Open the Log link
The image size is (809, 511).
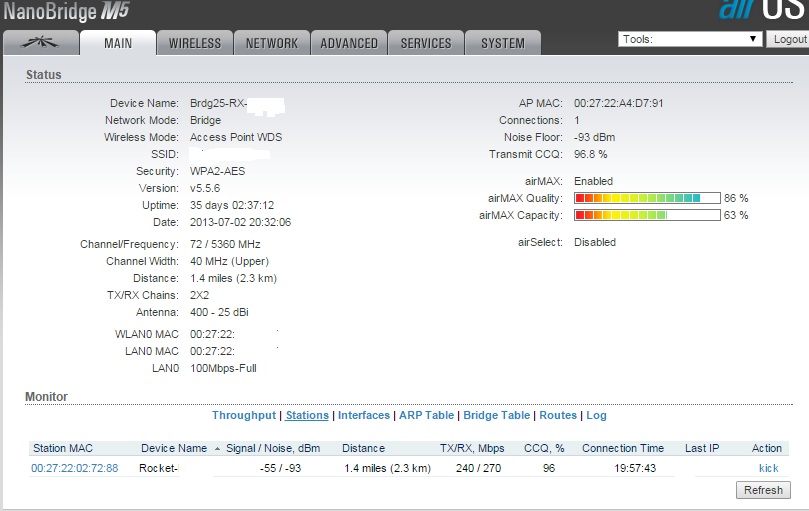[x=596, y=415]
